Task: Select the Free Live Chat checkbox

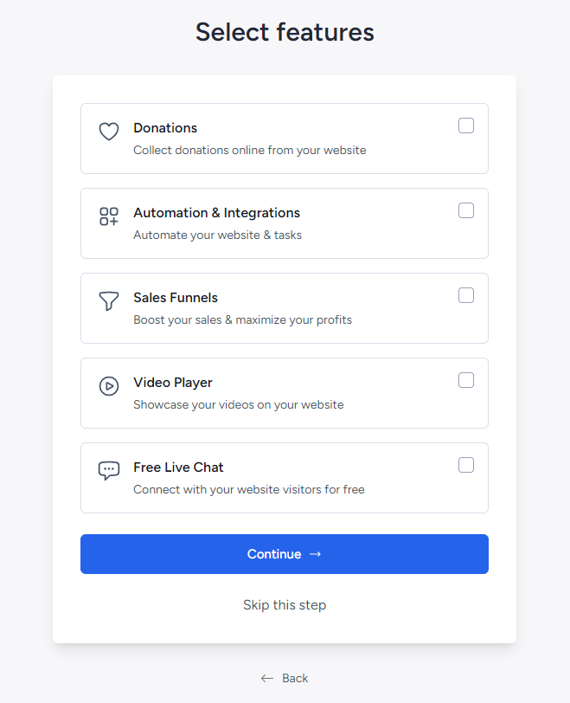Action: [466, 465]
